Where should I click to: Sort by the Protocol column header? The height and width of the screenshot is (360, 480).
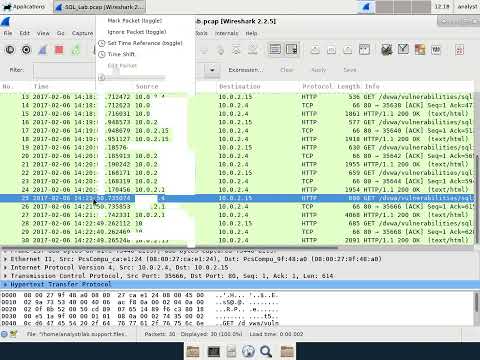(x=317, y=86)
